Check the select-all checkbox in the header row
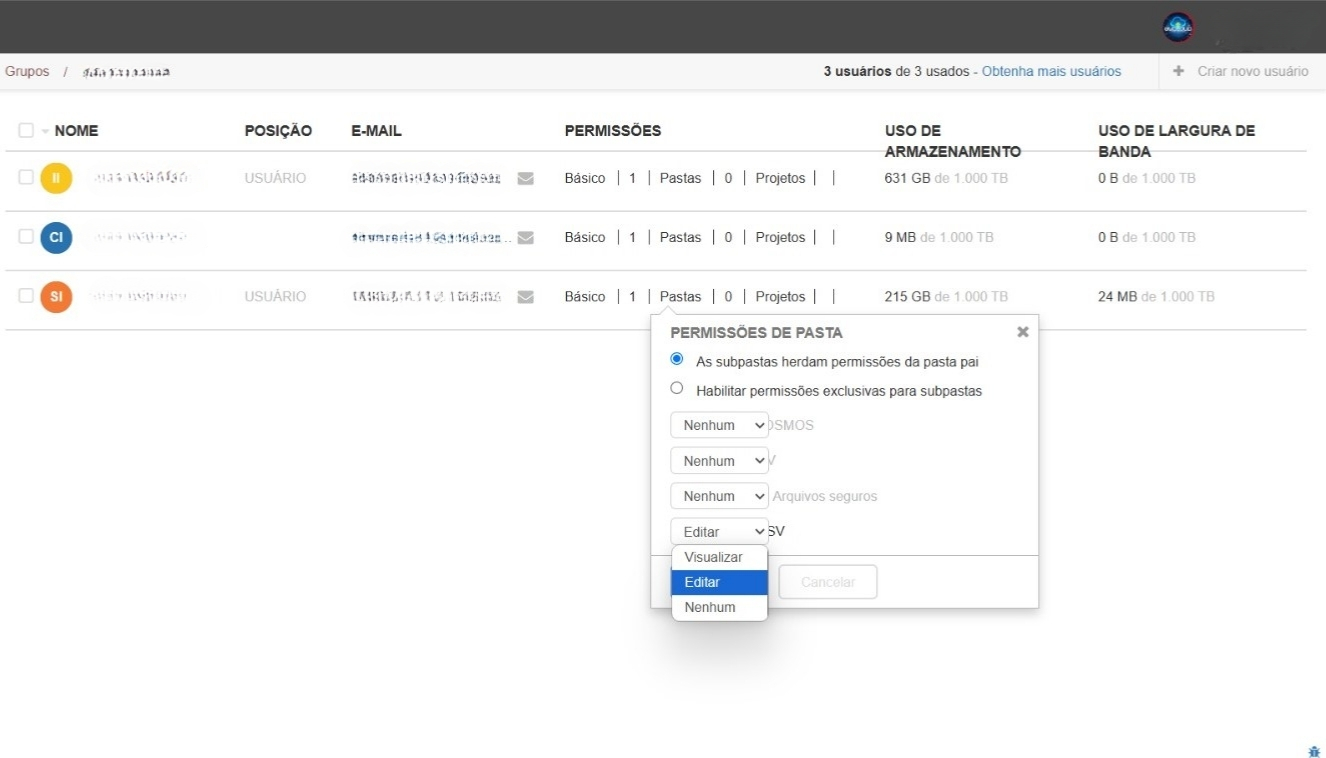Viewport: 1326px width, 758px height. click(x=26, y=130)
